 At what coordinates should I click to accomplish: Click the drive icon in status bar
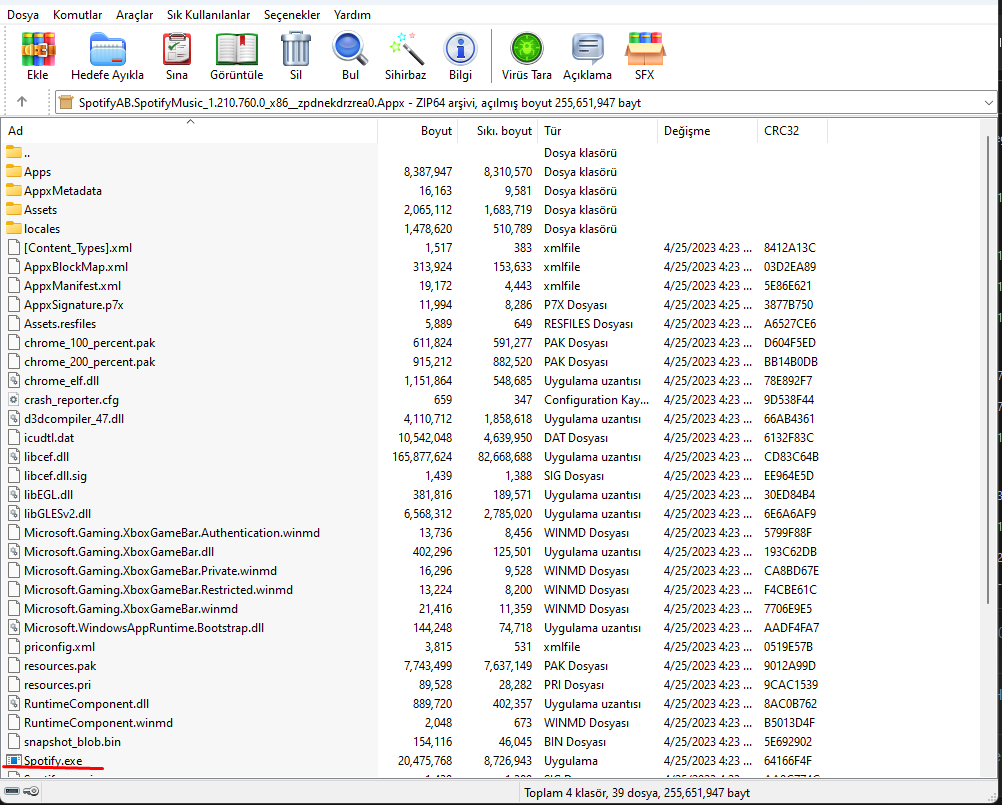[x=12, y=792]
